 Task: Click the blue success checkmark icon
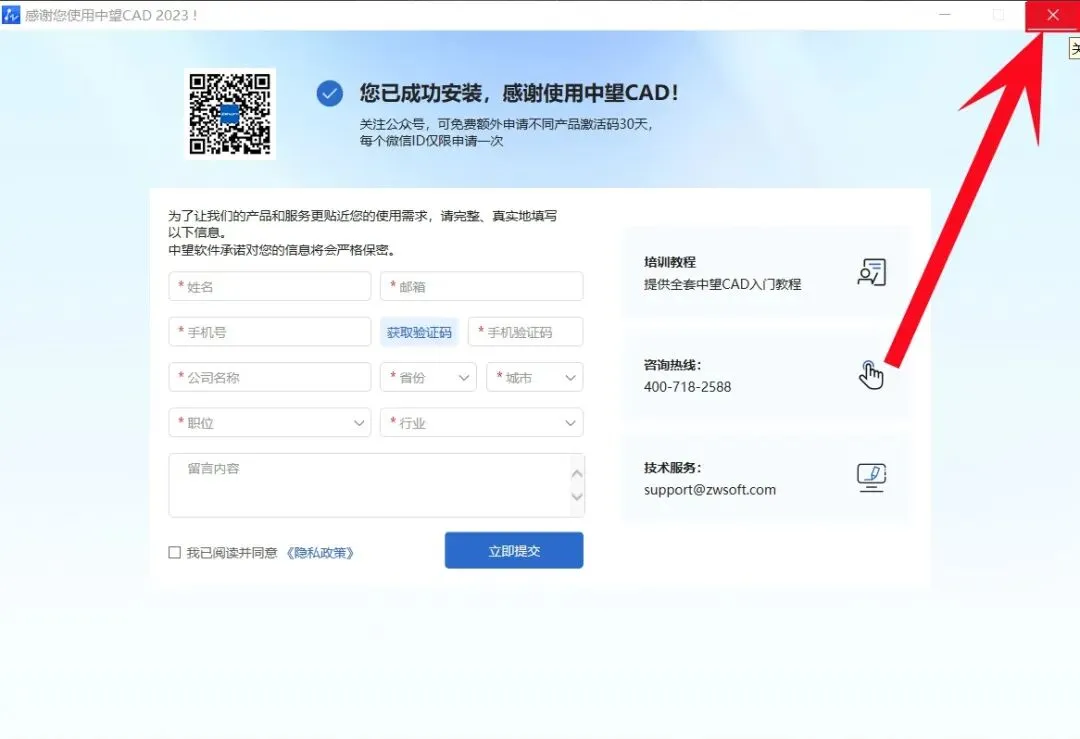[330, 93]
